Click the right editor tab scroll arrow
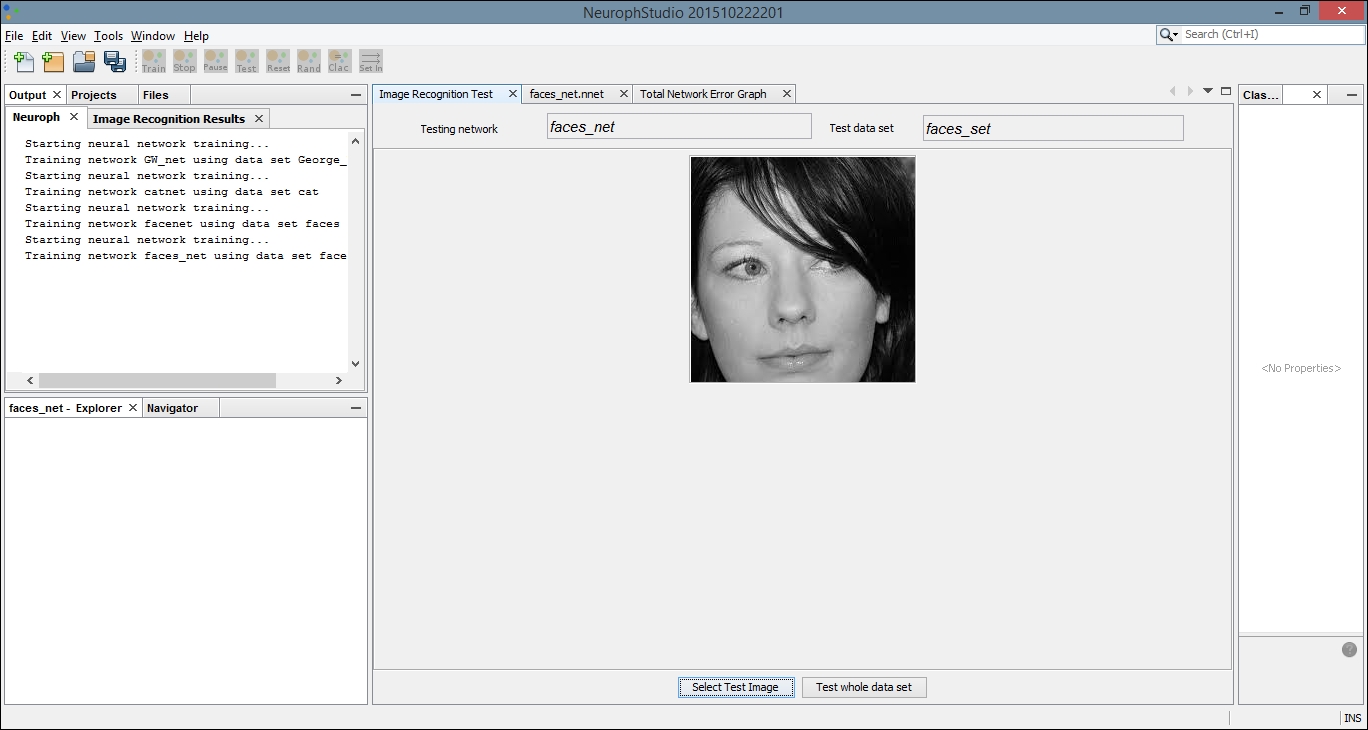 [1190, 91]
